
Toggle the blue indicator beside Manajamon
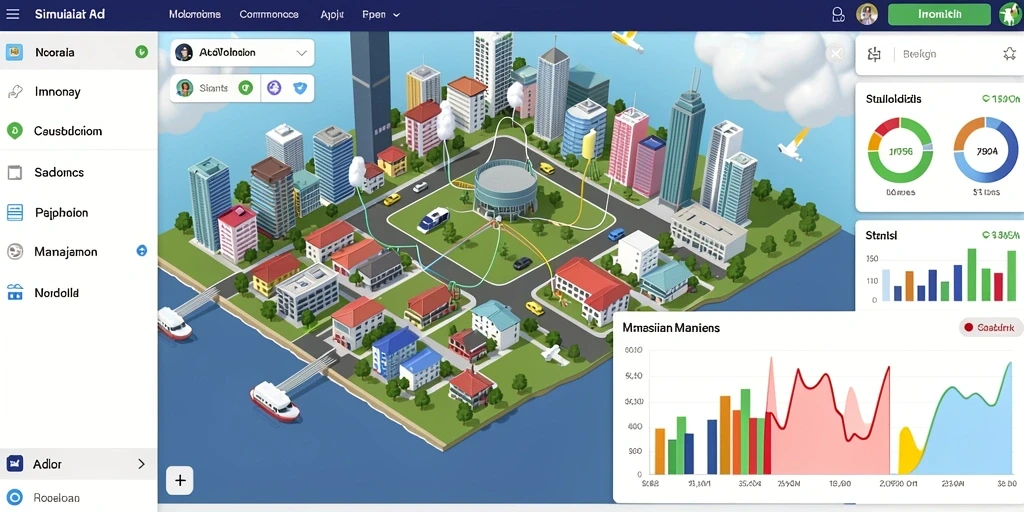coord(141,251)
